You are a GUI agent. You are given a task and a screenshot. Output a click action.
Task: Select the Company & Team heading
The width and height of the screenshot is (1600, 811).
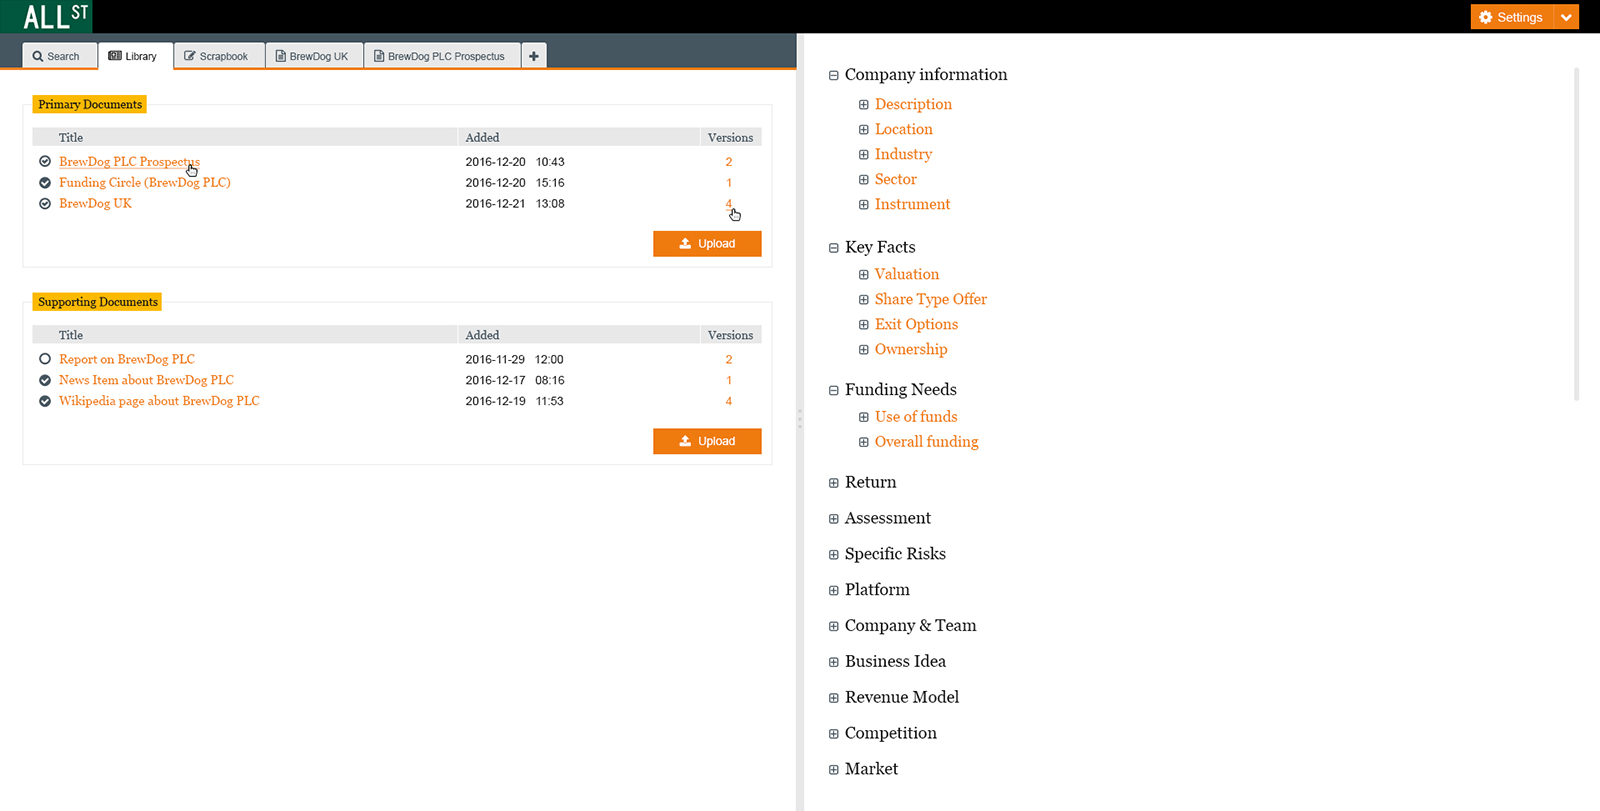point(910,625)
